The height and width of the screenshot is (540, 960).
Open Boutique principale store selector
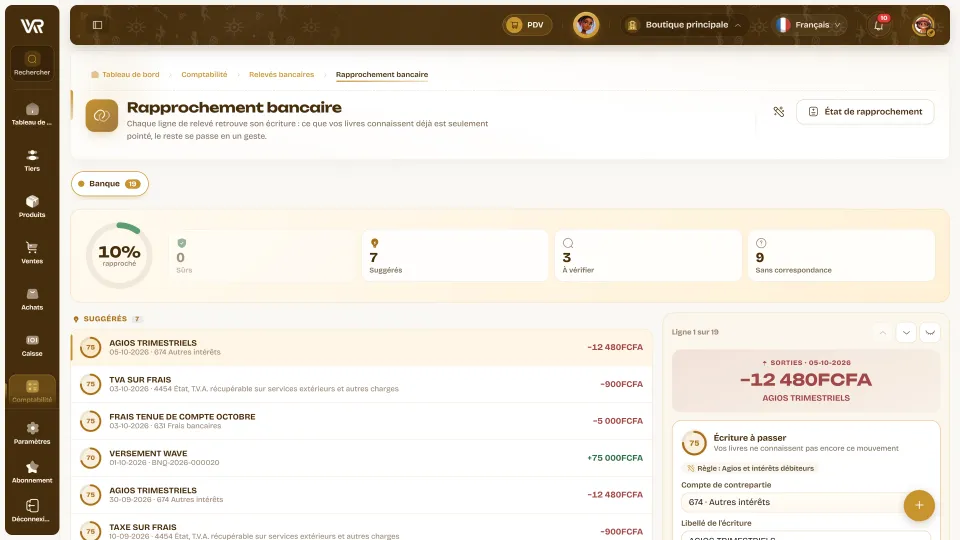coord(684,25)
